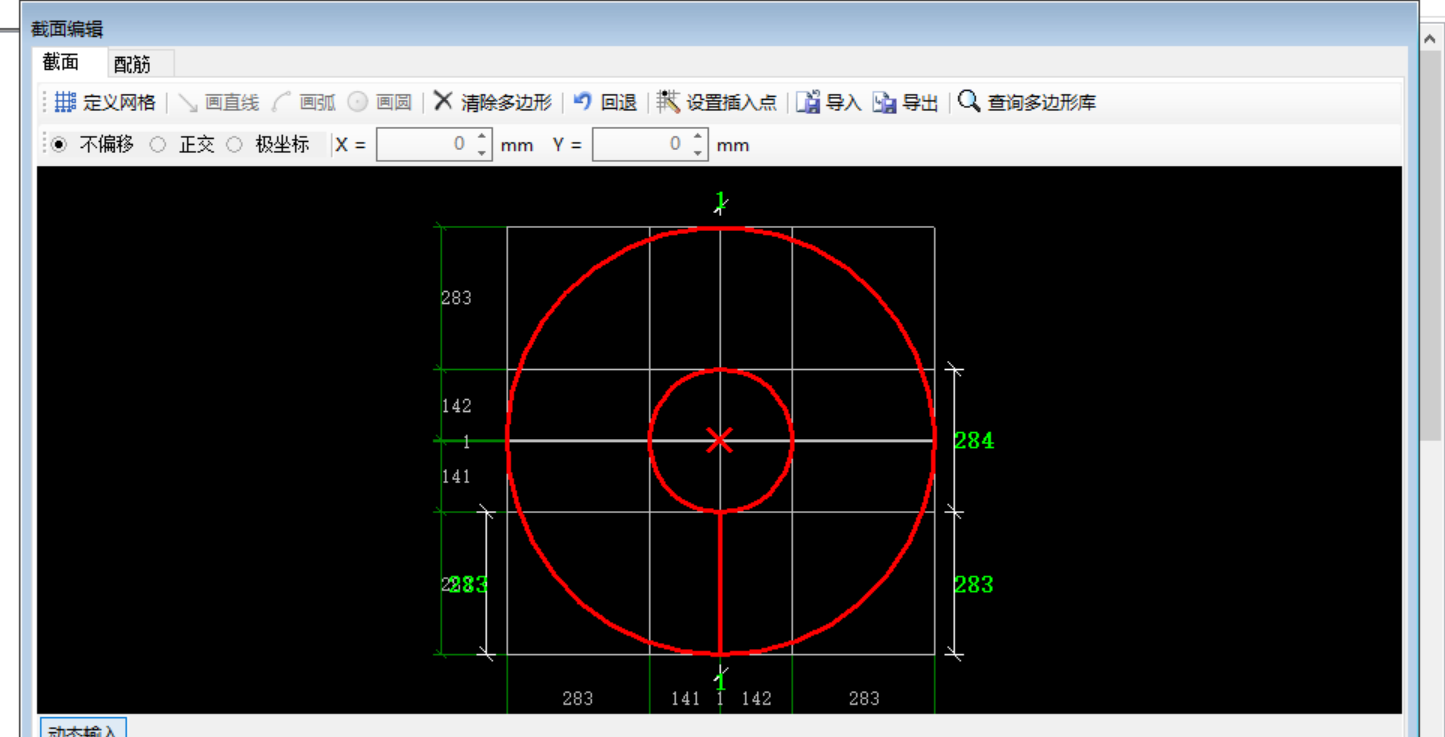This screenshot has width=1445, height=737.
Task: Click the scrollbar up arrow at right
Action: point(1432,37)
